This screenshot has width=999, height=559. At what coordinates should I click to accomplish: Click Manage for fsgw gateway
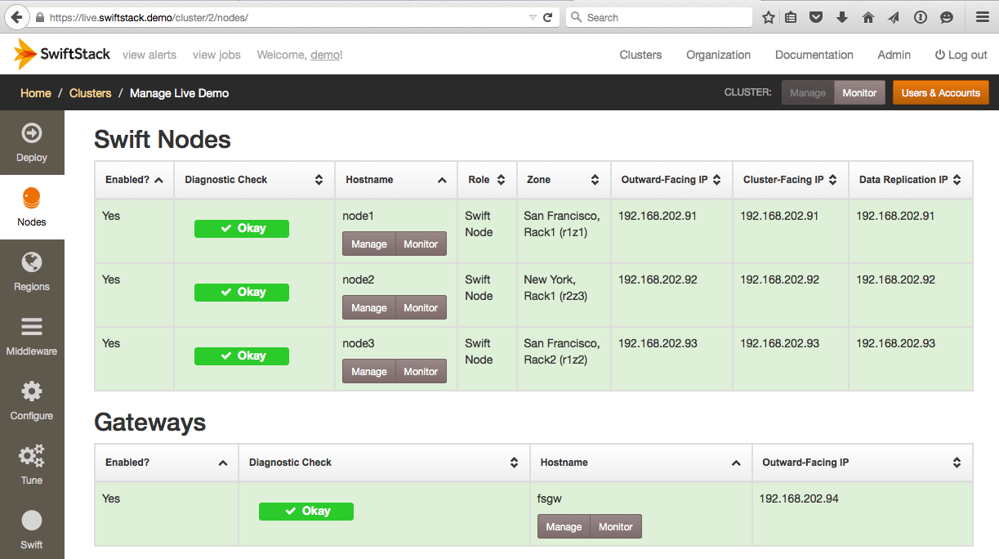[564, 526]
